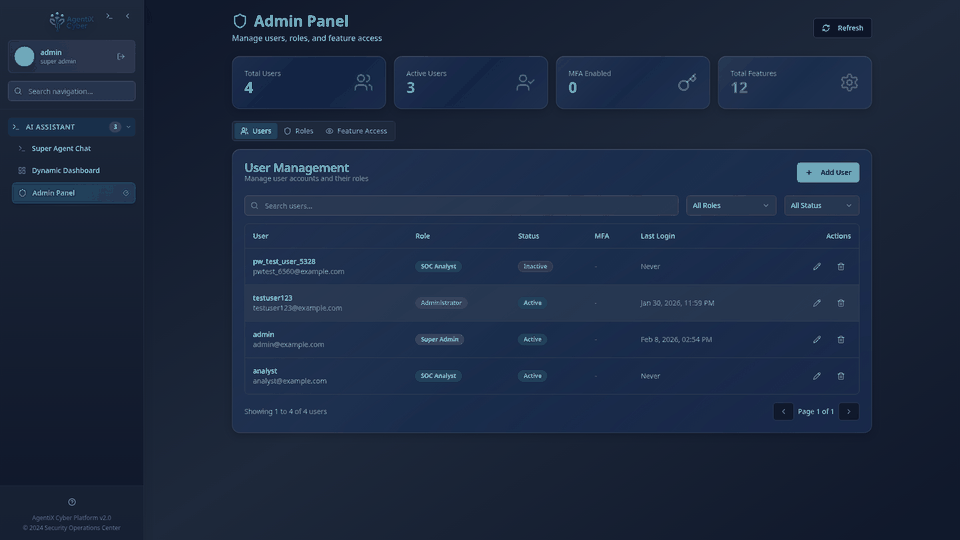The width and height of the screenshot is (960, 540).
Task: Click the Search users field
Action: tap(461, 206)
